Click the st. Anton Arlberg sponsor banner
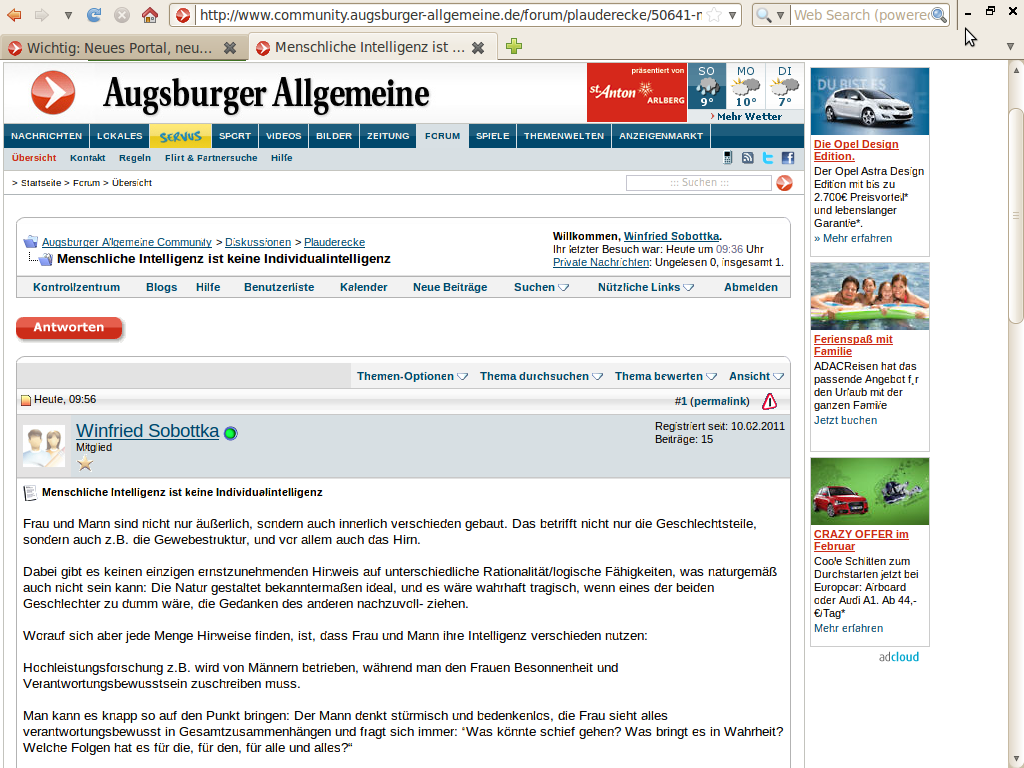 tap(637, 92)
